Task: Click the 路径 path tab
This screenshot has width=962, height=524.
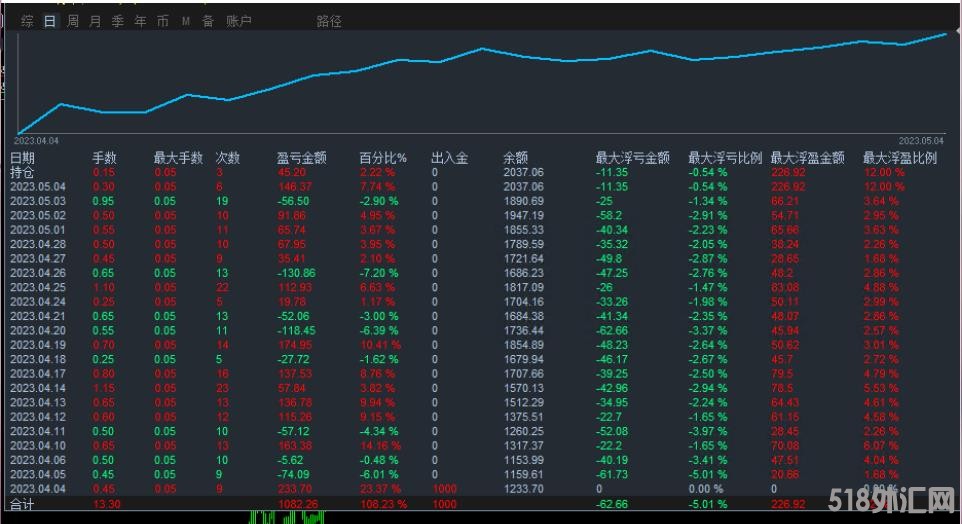Action: (329, 21)
